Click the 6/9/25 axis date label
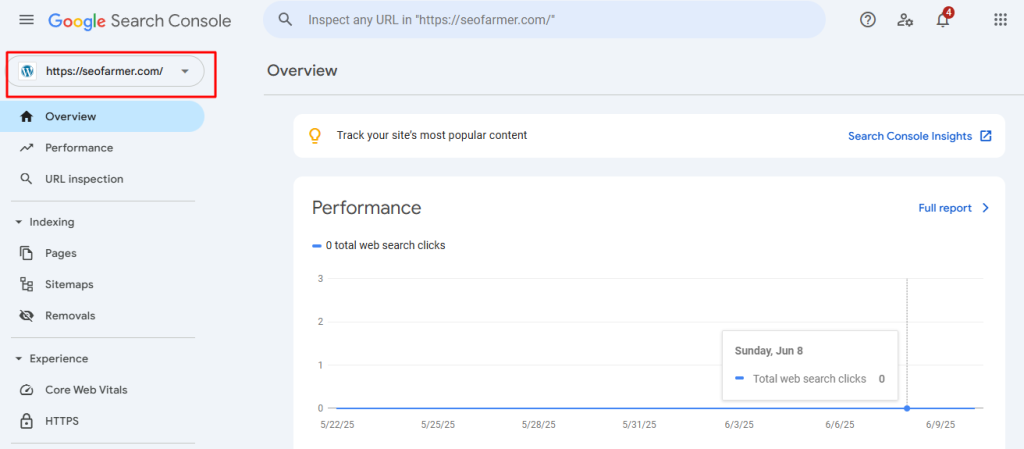 [x=940, y=424]
